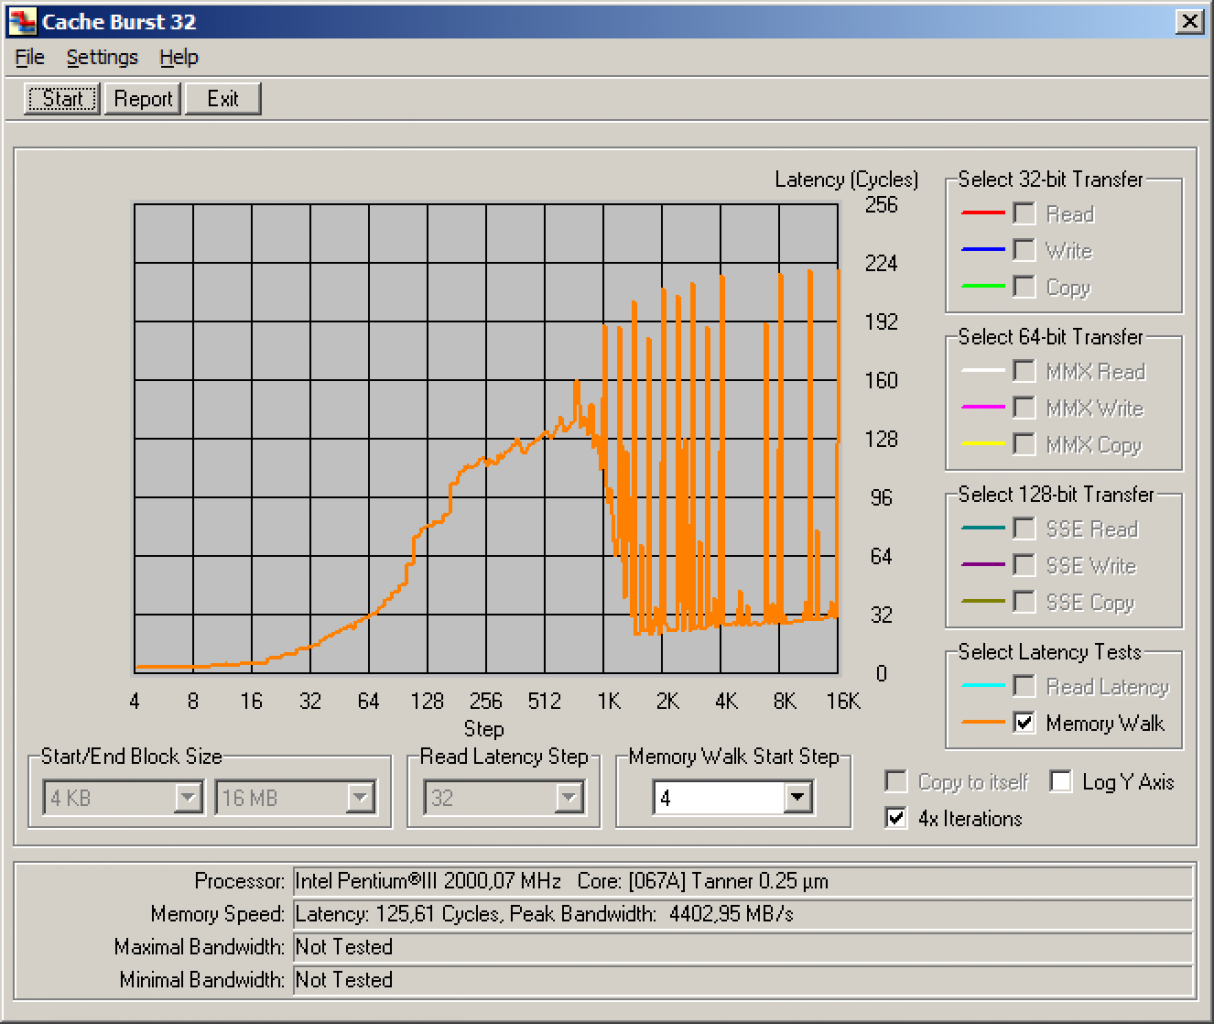Viewport: 1214px width, 1024px height.
Task: Open the Help menu
Action: [179, 57]
